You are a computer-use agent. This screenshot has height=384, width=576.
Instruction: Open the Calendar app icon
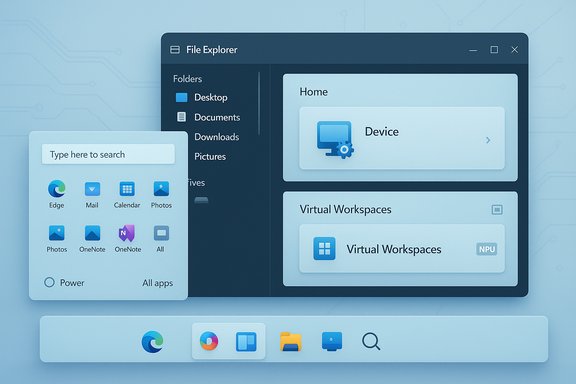[127, 189]
